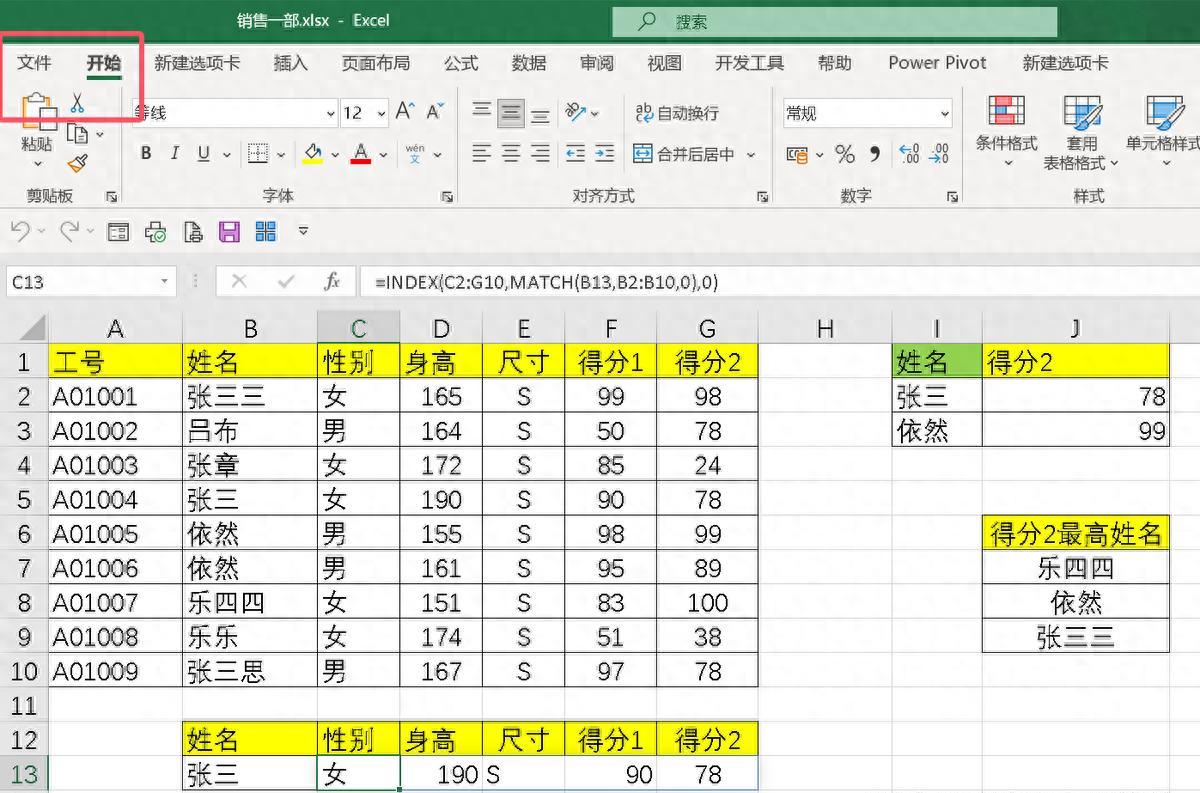Open the Power Pivot tab
This screenshot has width=1200, height=793.
tap(937, 62)
